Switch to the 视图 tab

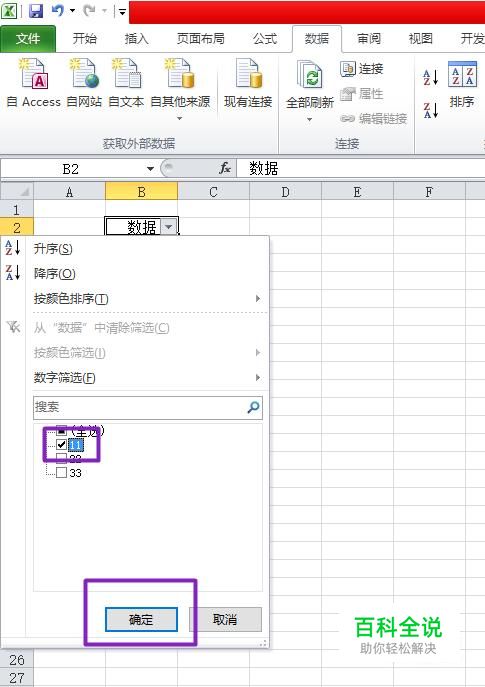pyautogui.click(x=421, y=39)
